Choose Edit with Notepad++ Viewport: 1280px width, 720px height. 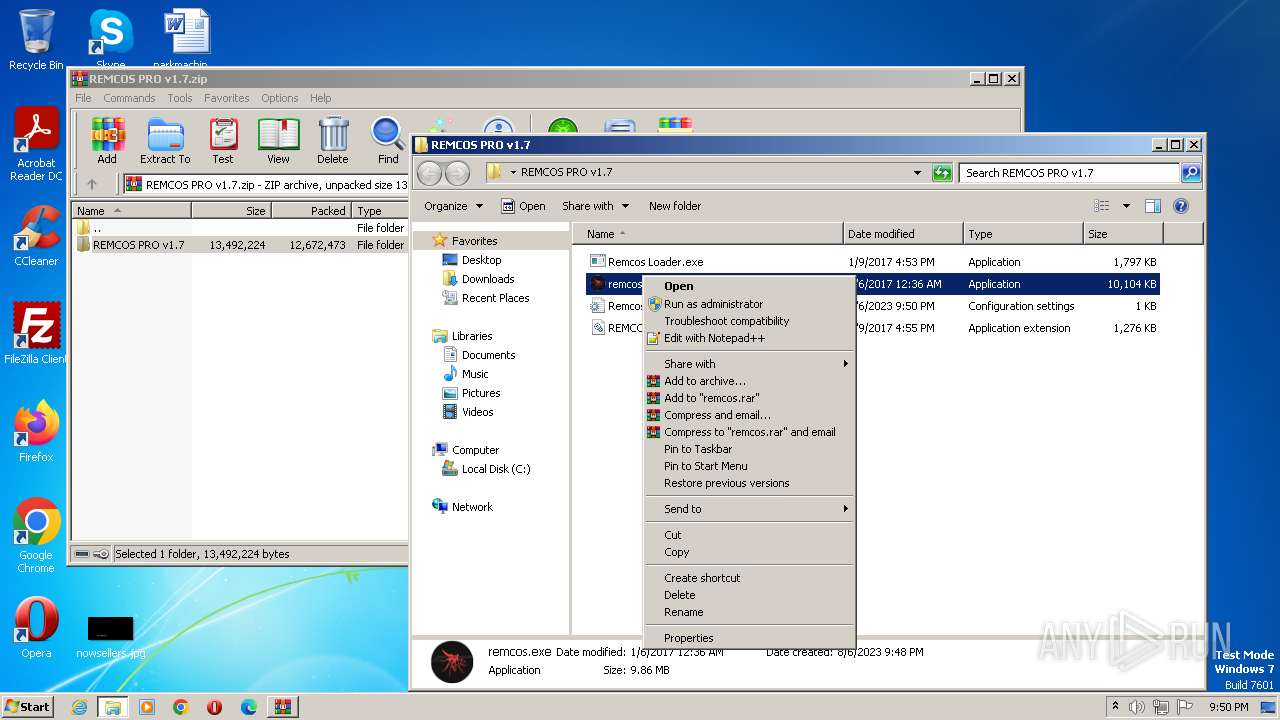tap(748, 338)
